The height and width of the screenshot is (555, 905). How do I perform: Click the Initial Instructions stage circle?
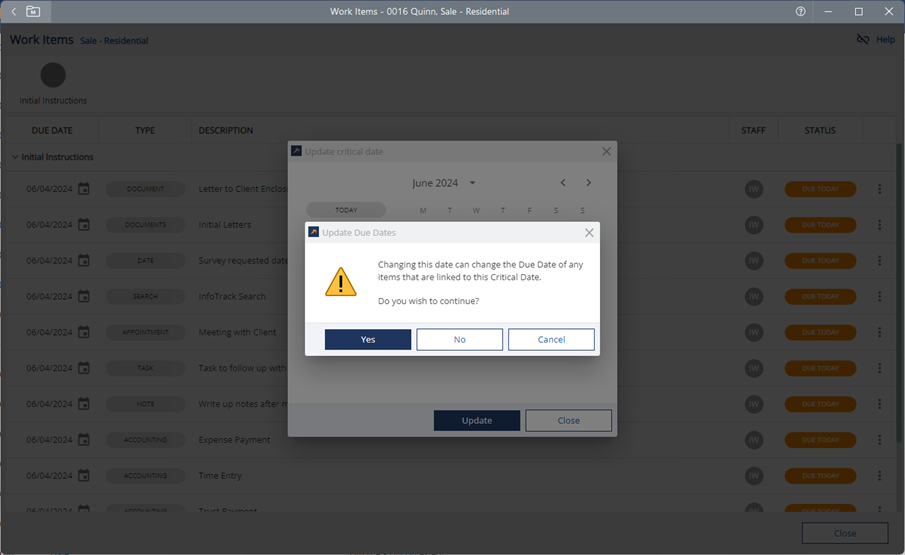tap(53, 75)
